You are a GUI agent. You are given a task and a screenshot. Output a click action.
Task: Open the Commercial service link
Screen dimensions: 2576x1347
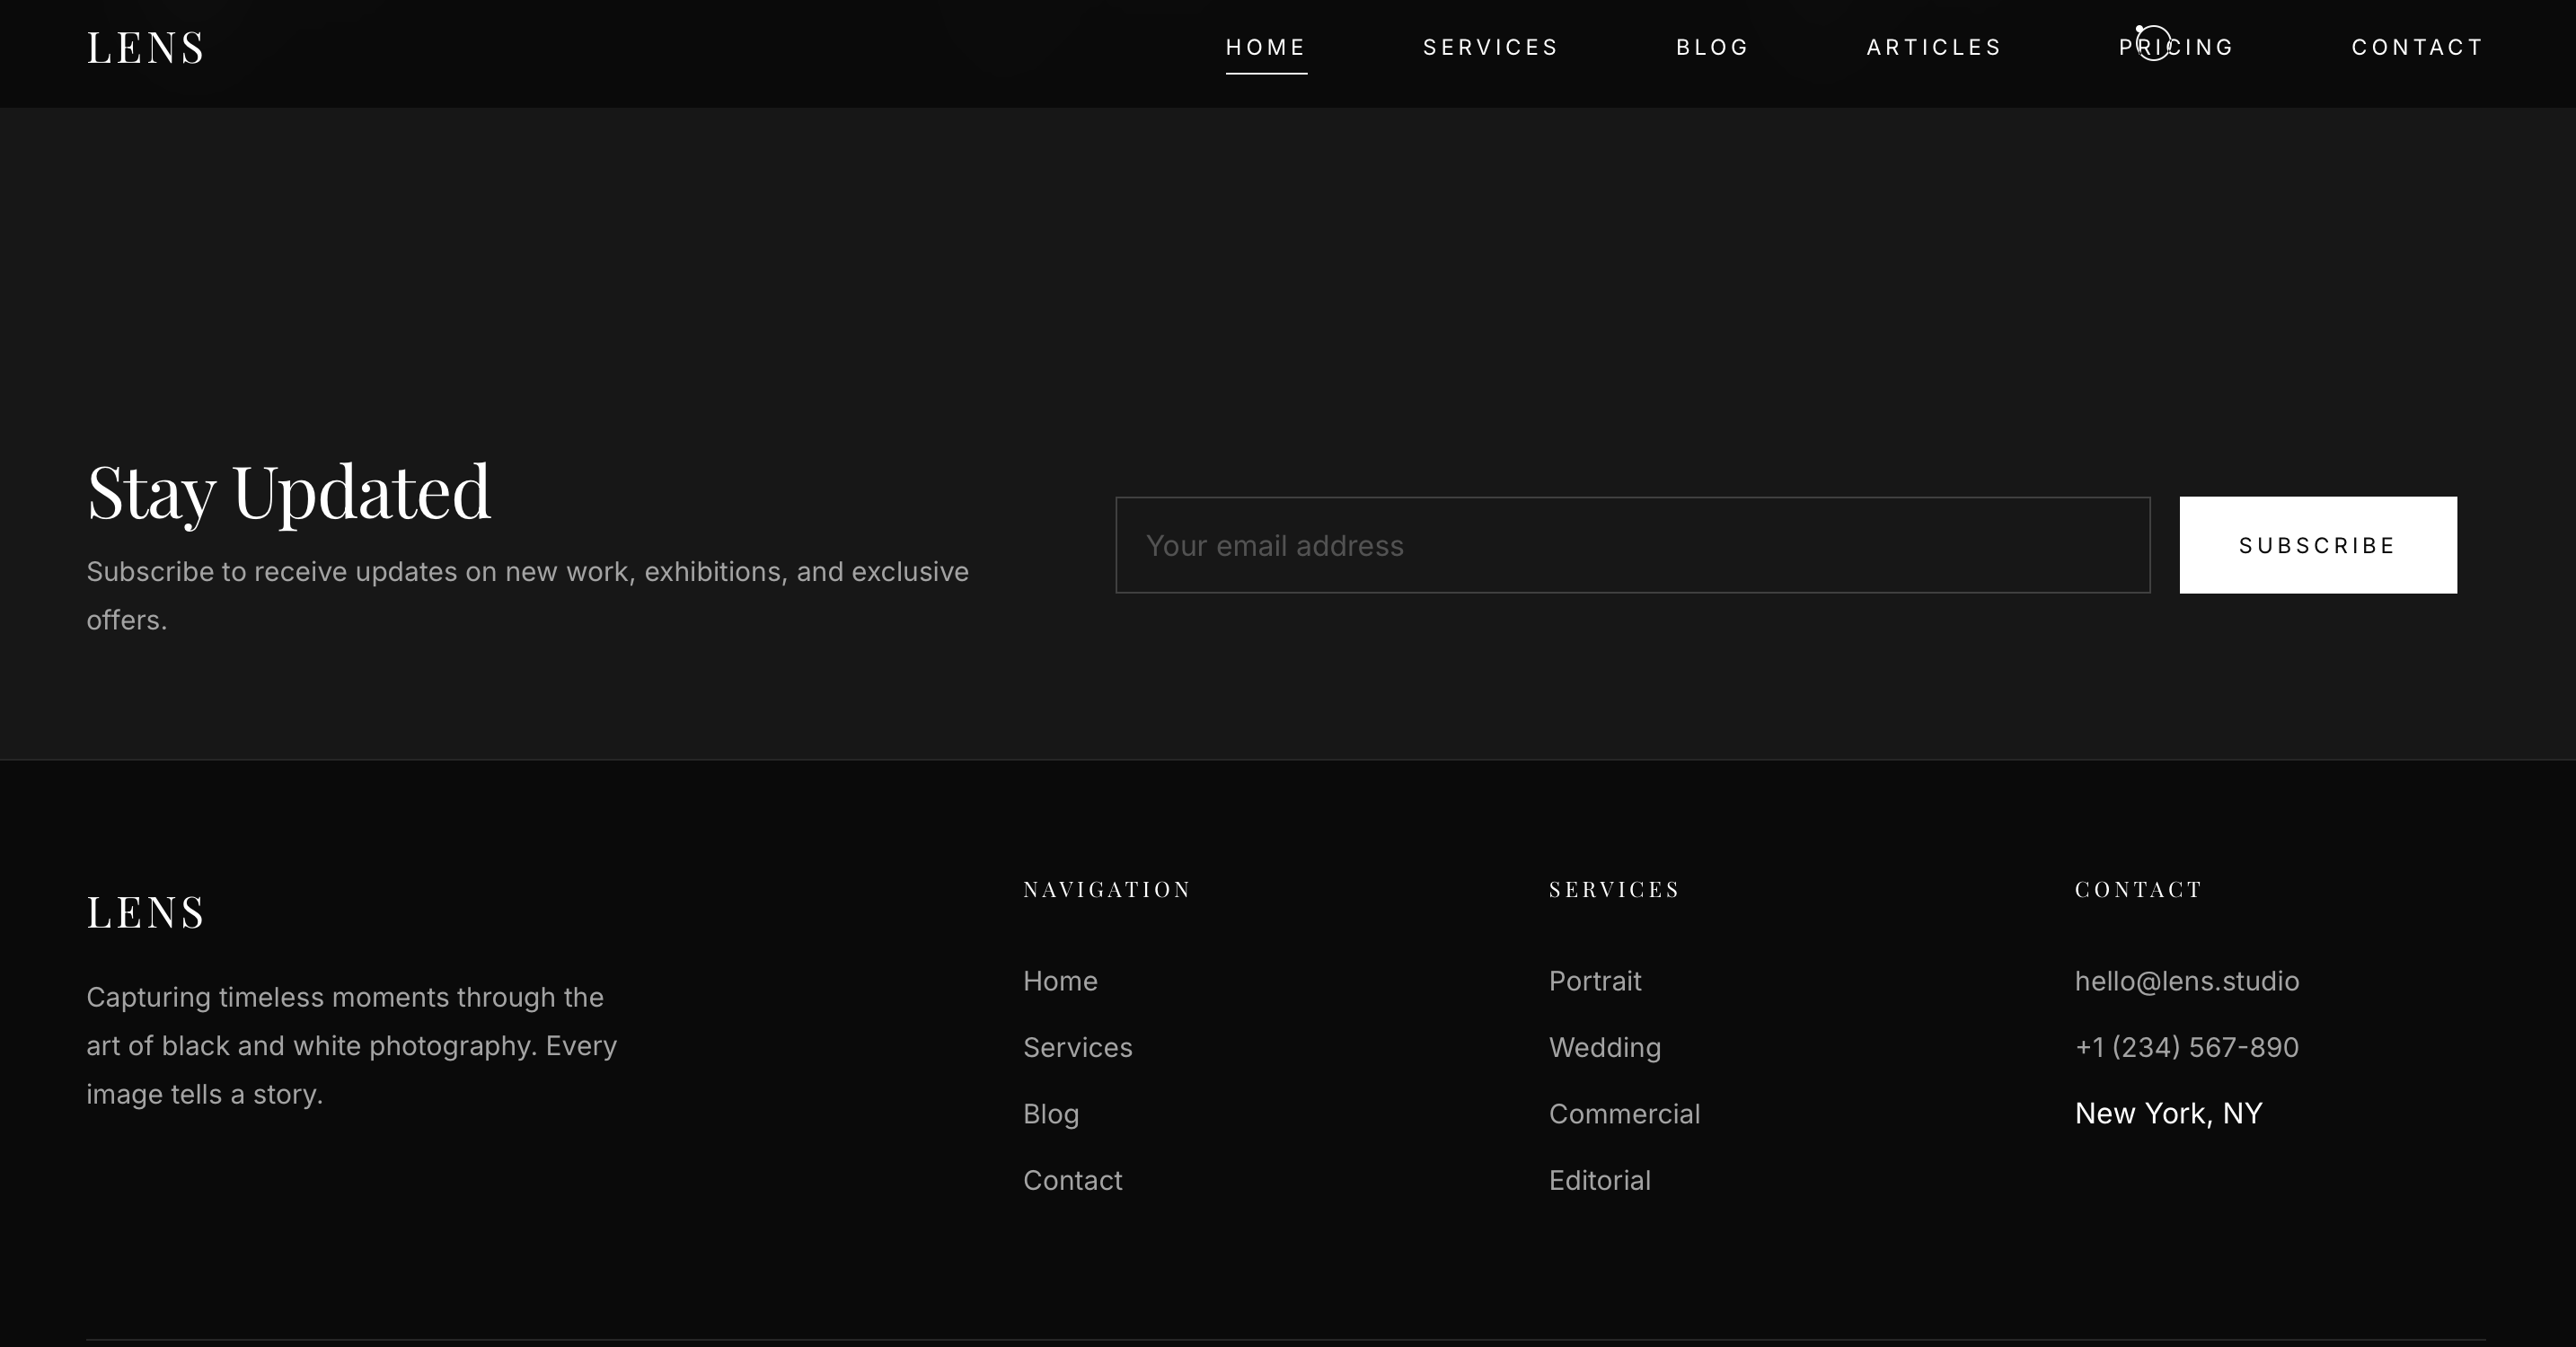tap(1624, 1114)
